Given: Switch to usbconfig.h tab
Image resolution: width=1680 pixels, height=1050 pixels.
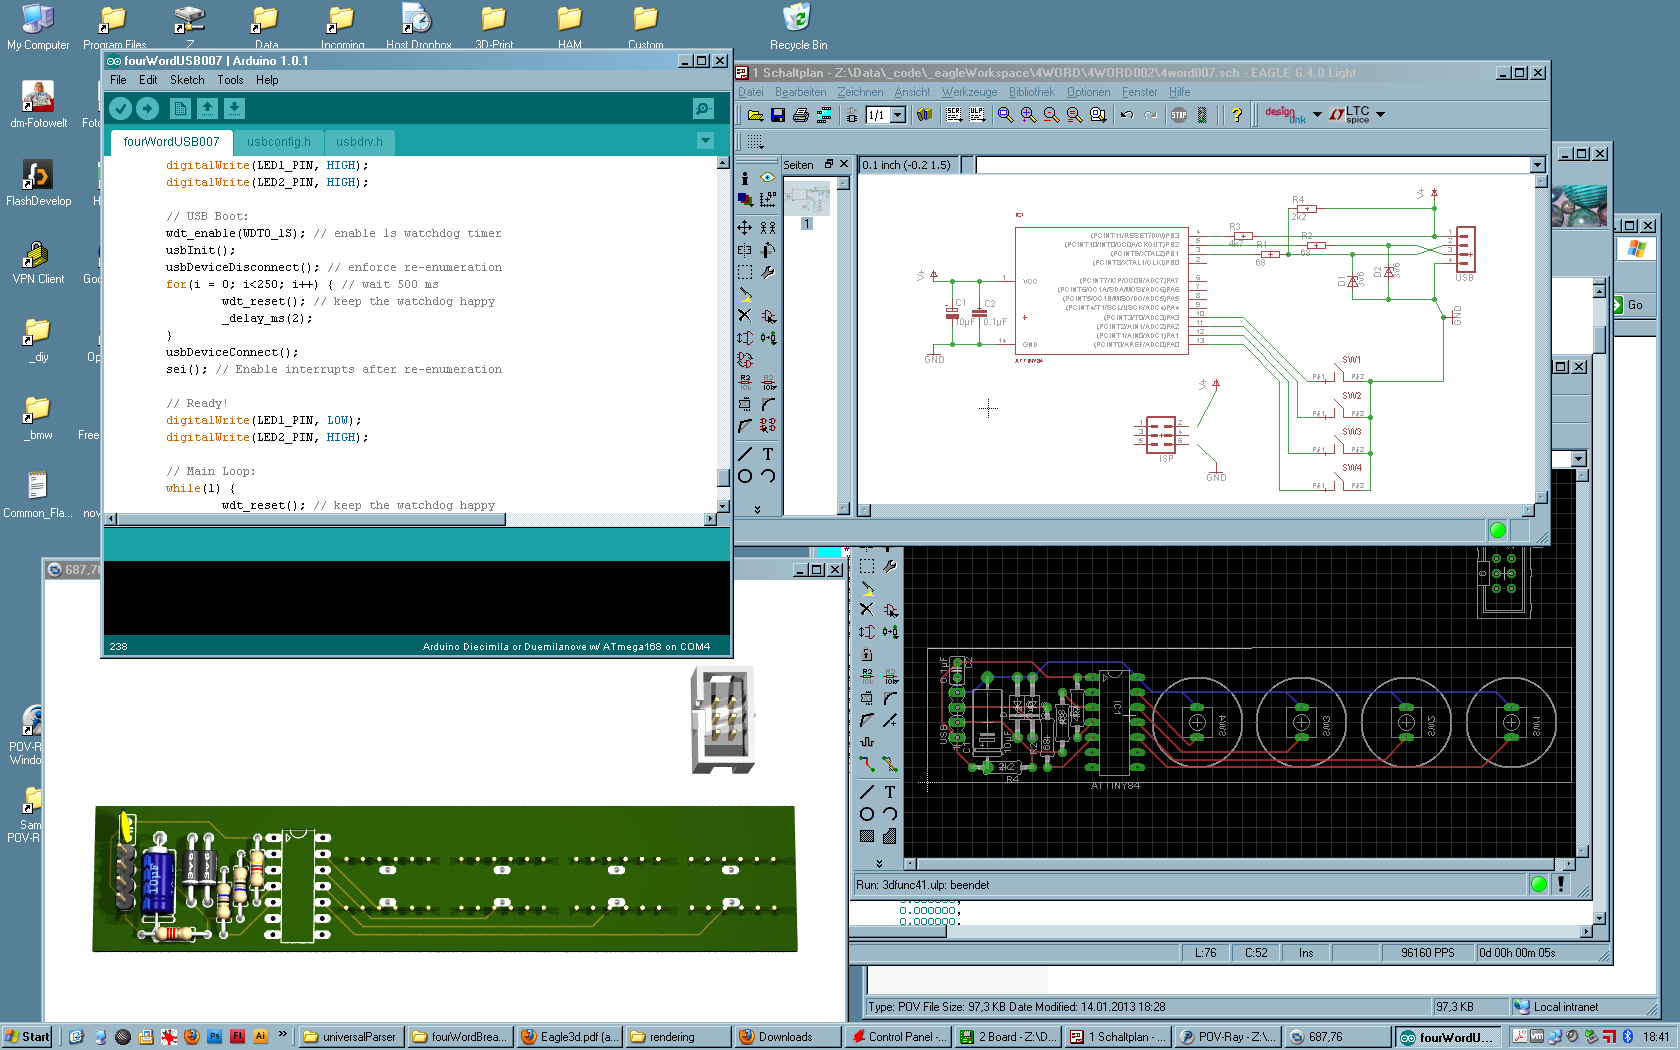Looking at the screenshot, I should point(278,142).
